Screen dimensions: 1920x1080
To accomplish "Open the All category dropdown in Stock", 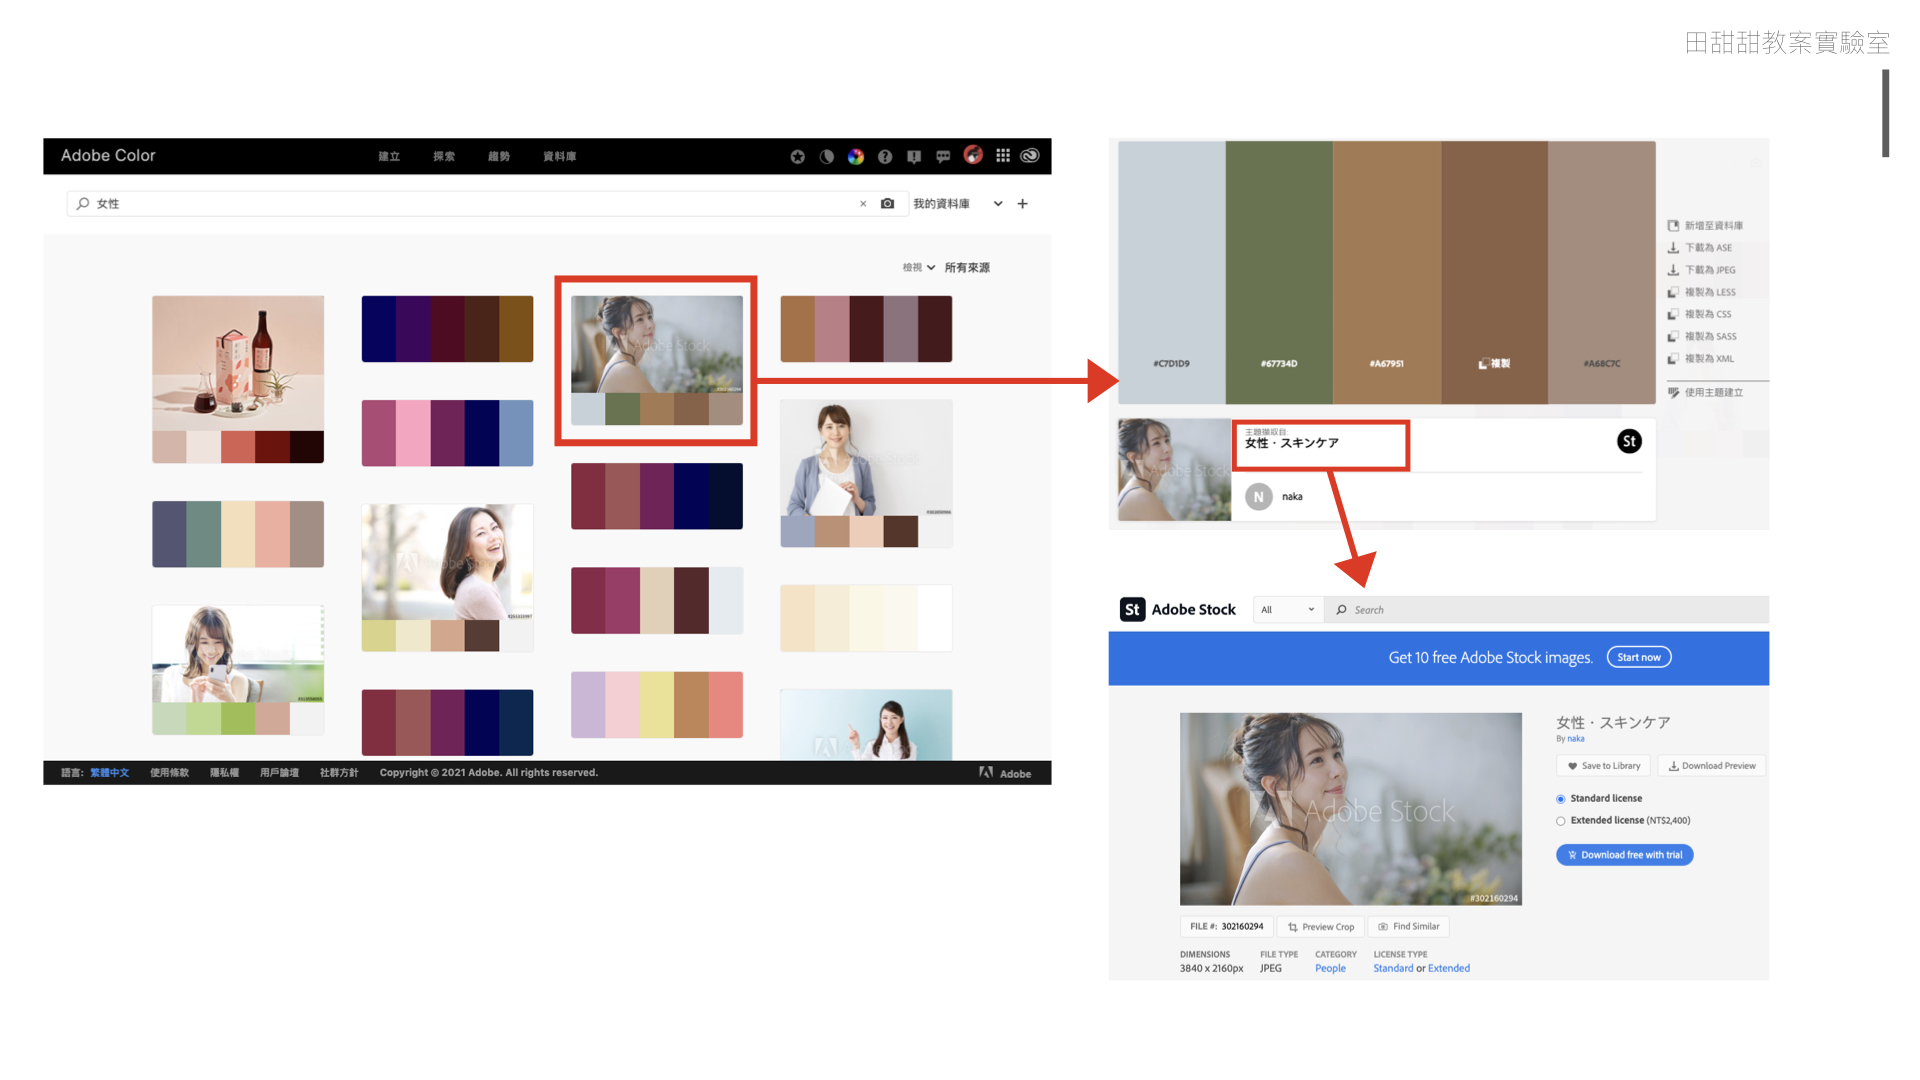I will pyautogui.click(x=1287, y=610).
